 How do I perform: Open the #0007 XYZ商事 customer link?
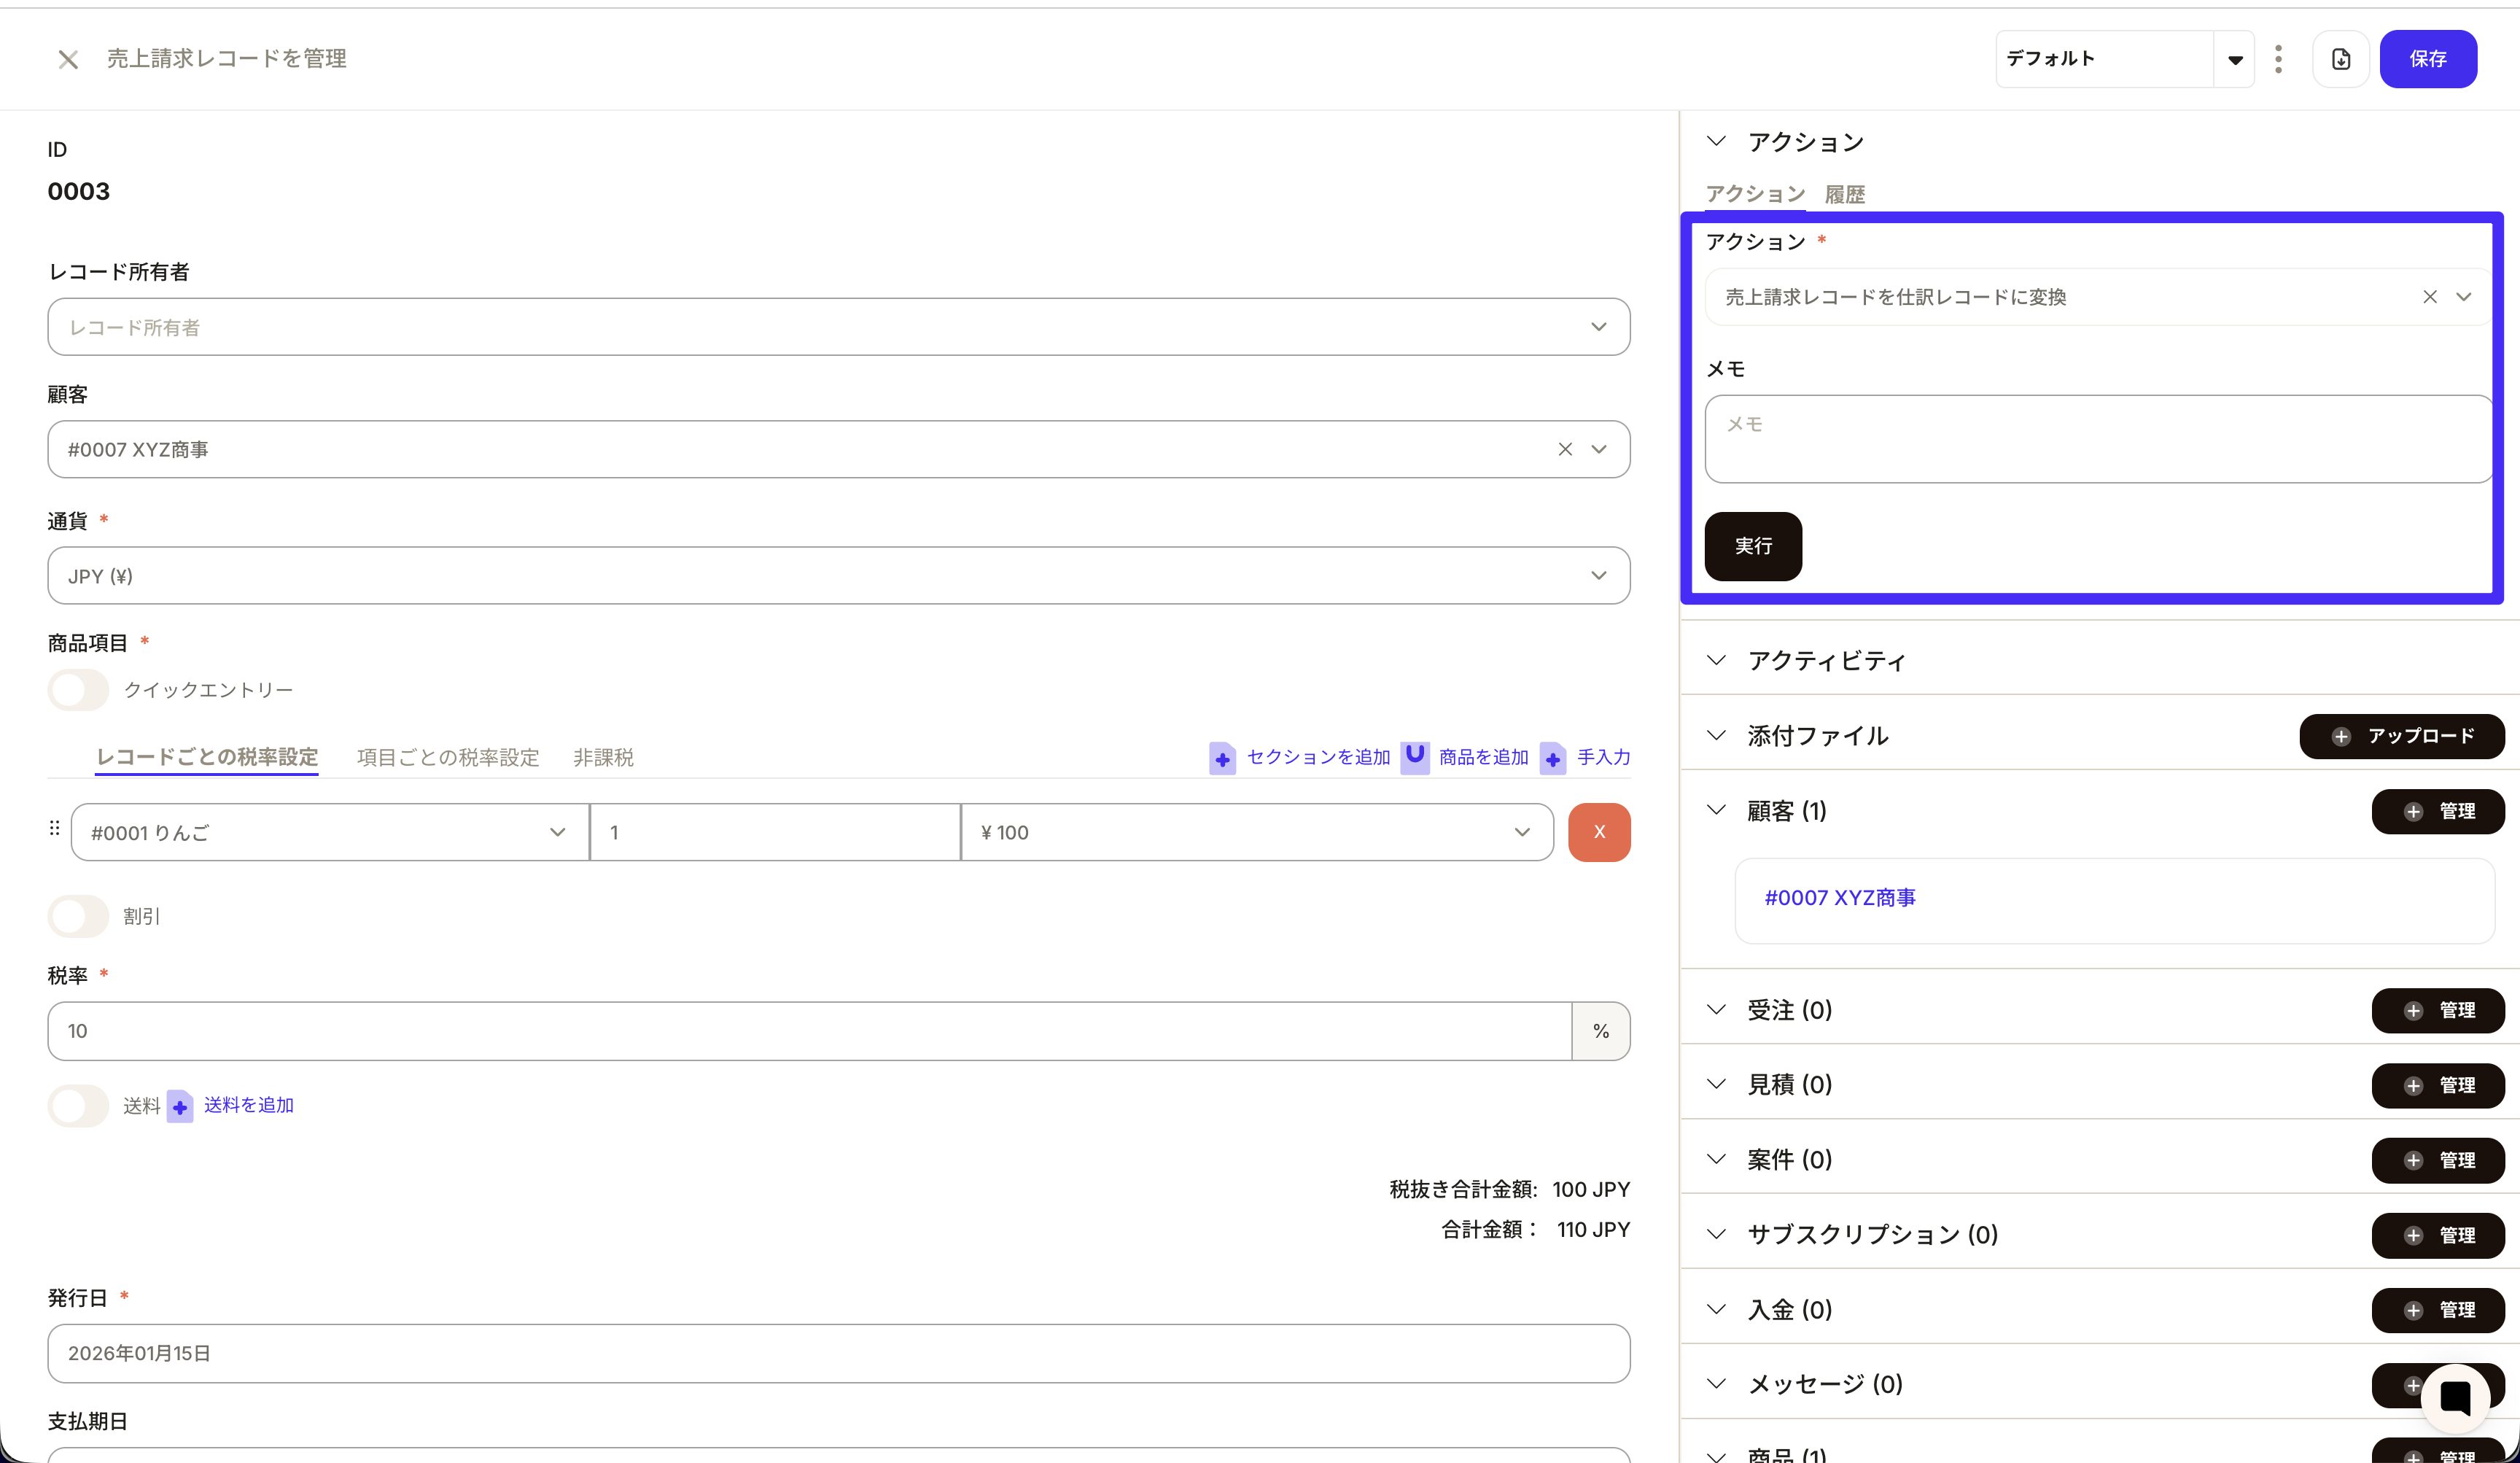1839,897
